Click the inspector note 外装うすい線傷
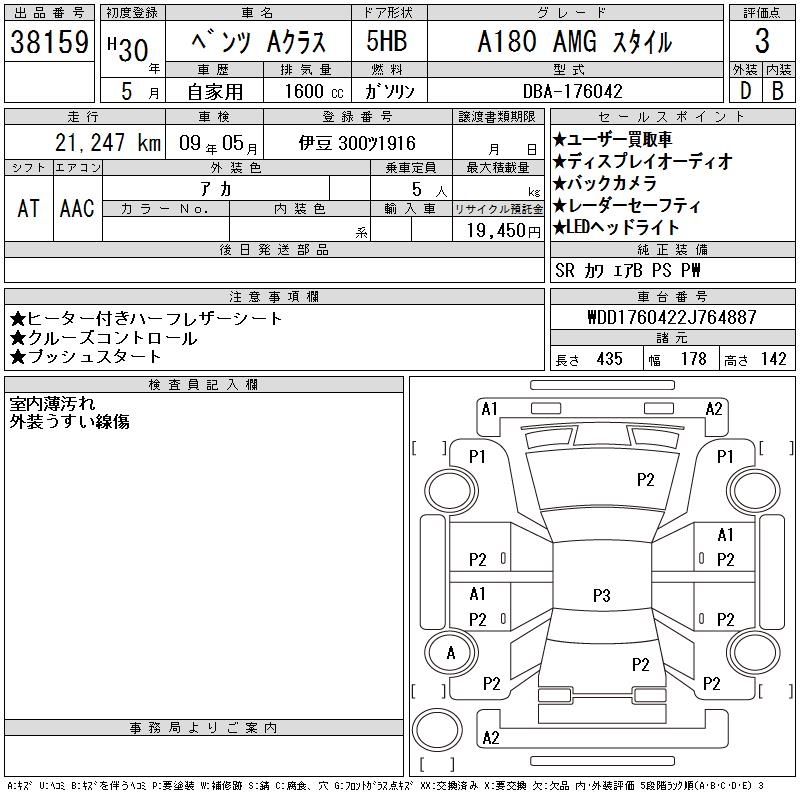This screenshot has height=800, width=800. point(69,421)
